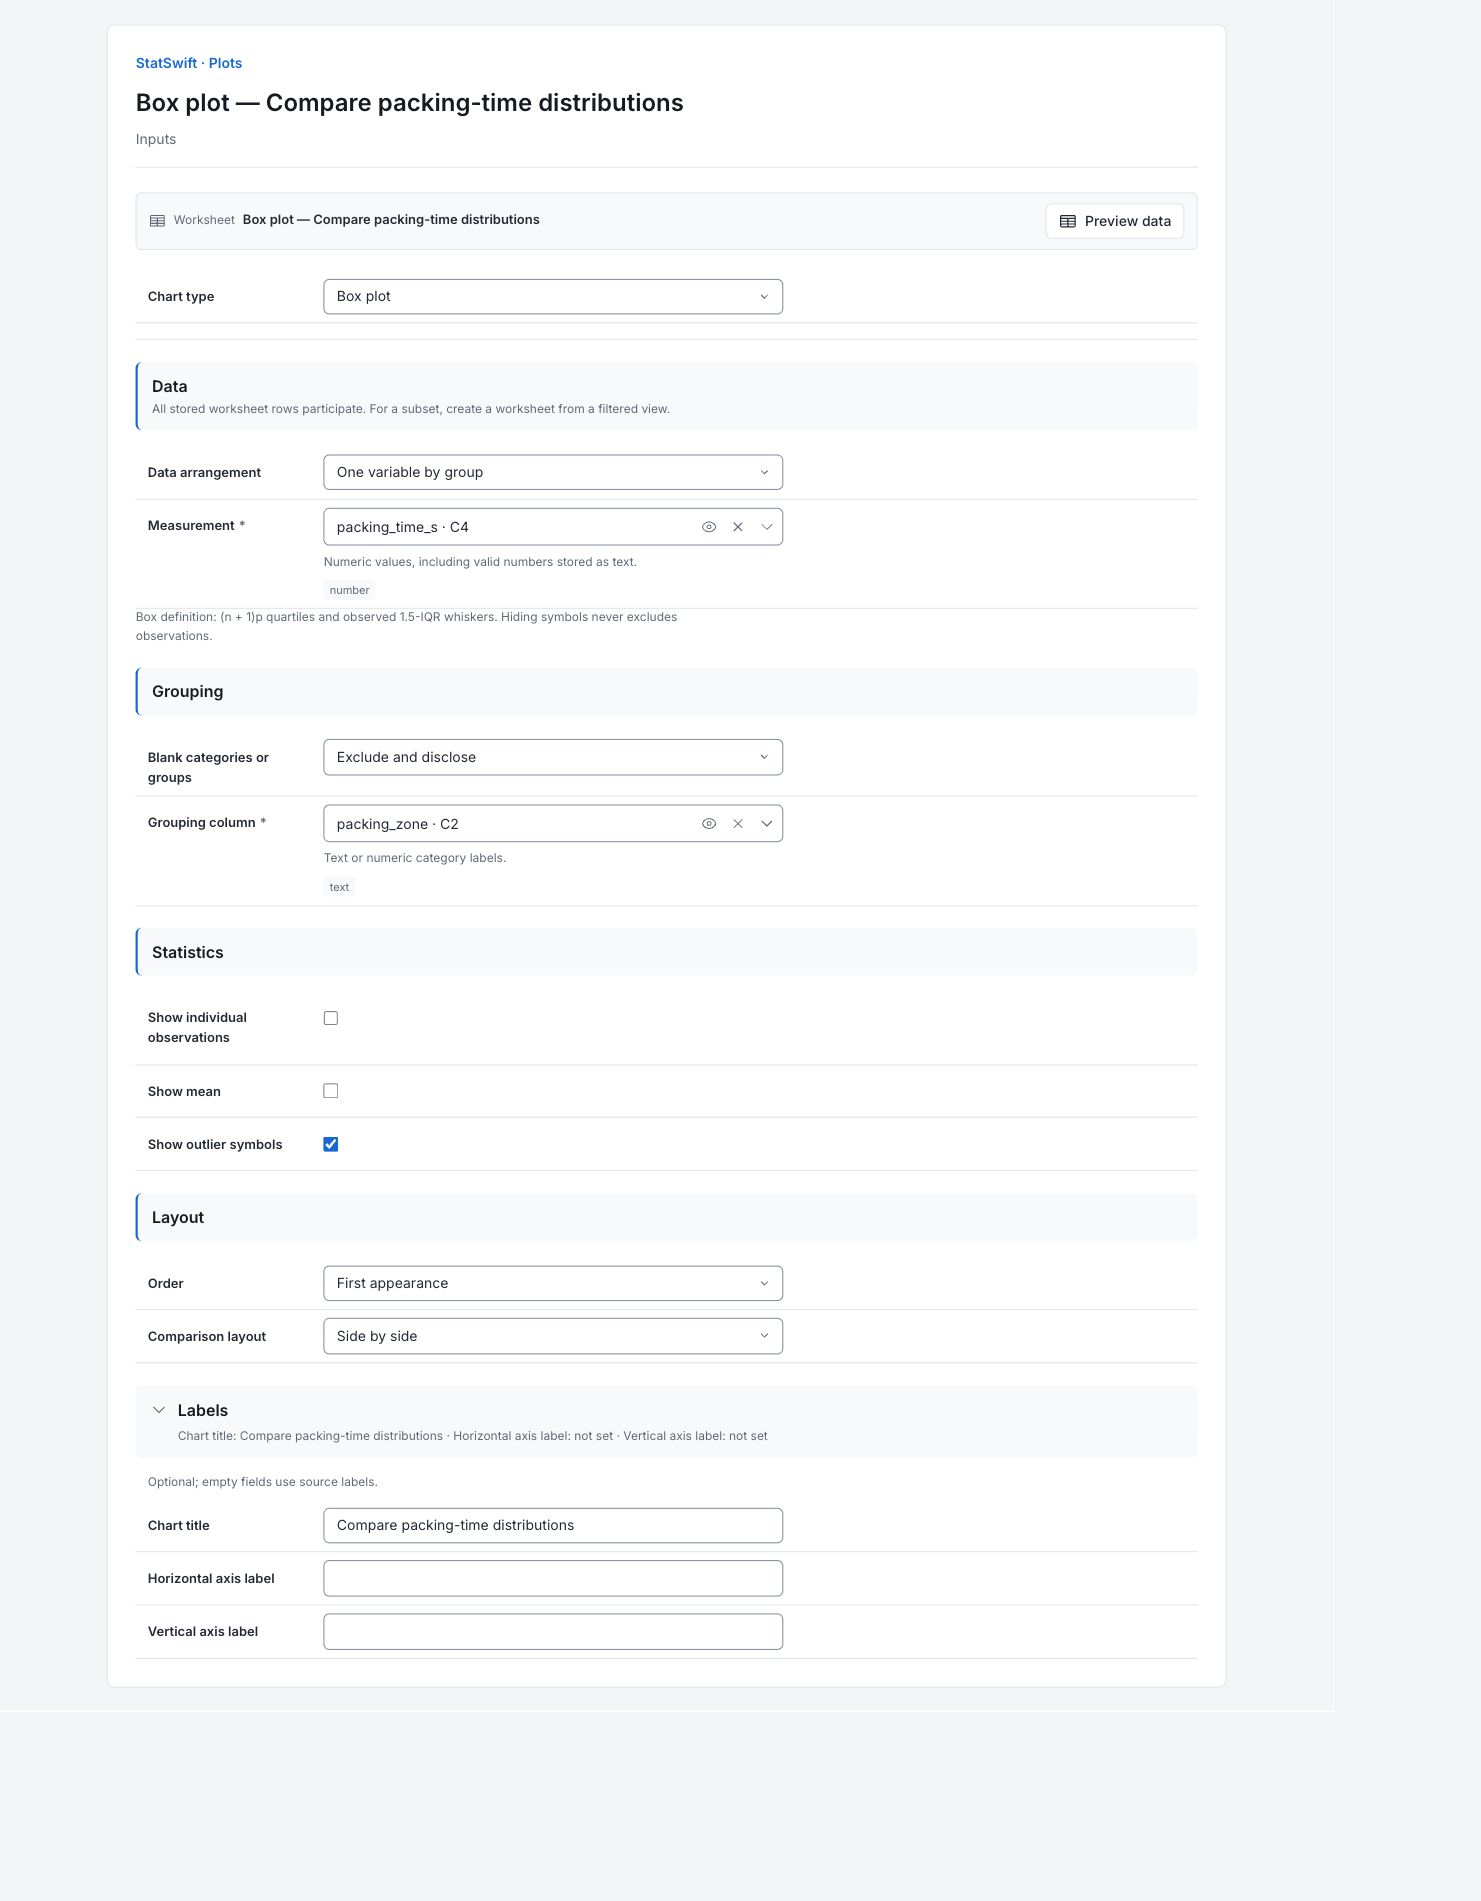Open the Order dropdown
The image size is (1481, 1901).
click(553, 1283)
